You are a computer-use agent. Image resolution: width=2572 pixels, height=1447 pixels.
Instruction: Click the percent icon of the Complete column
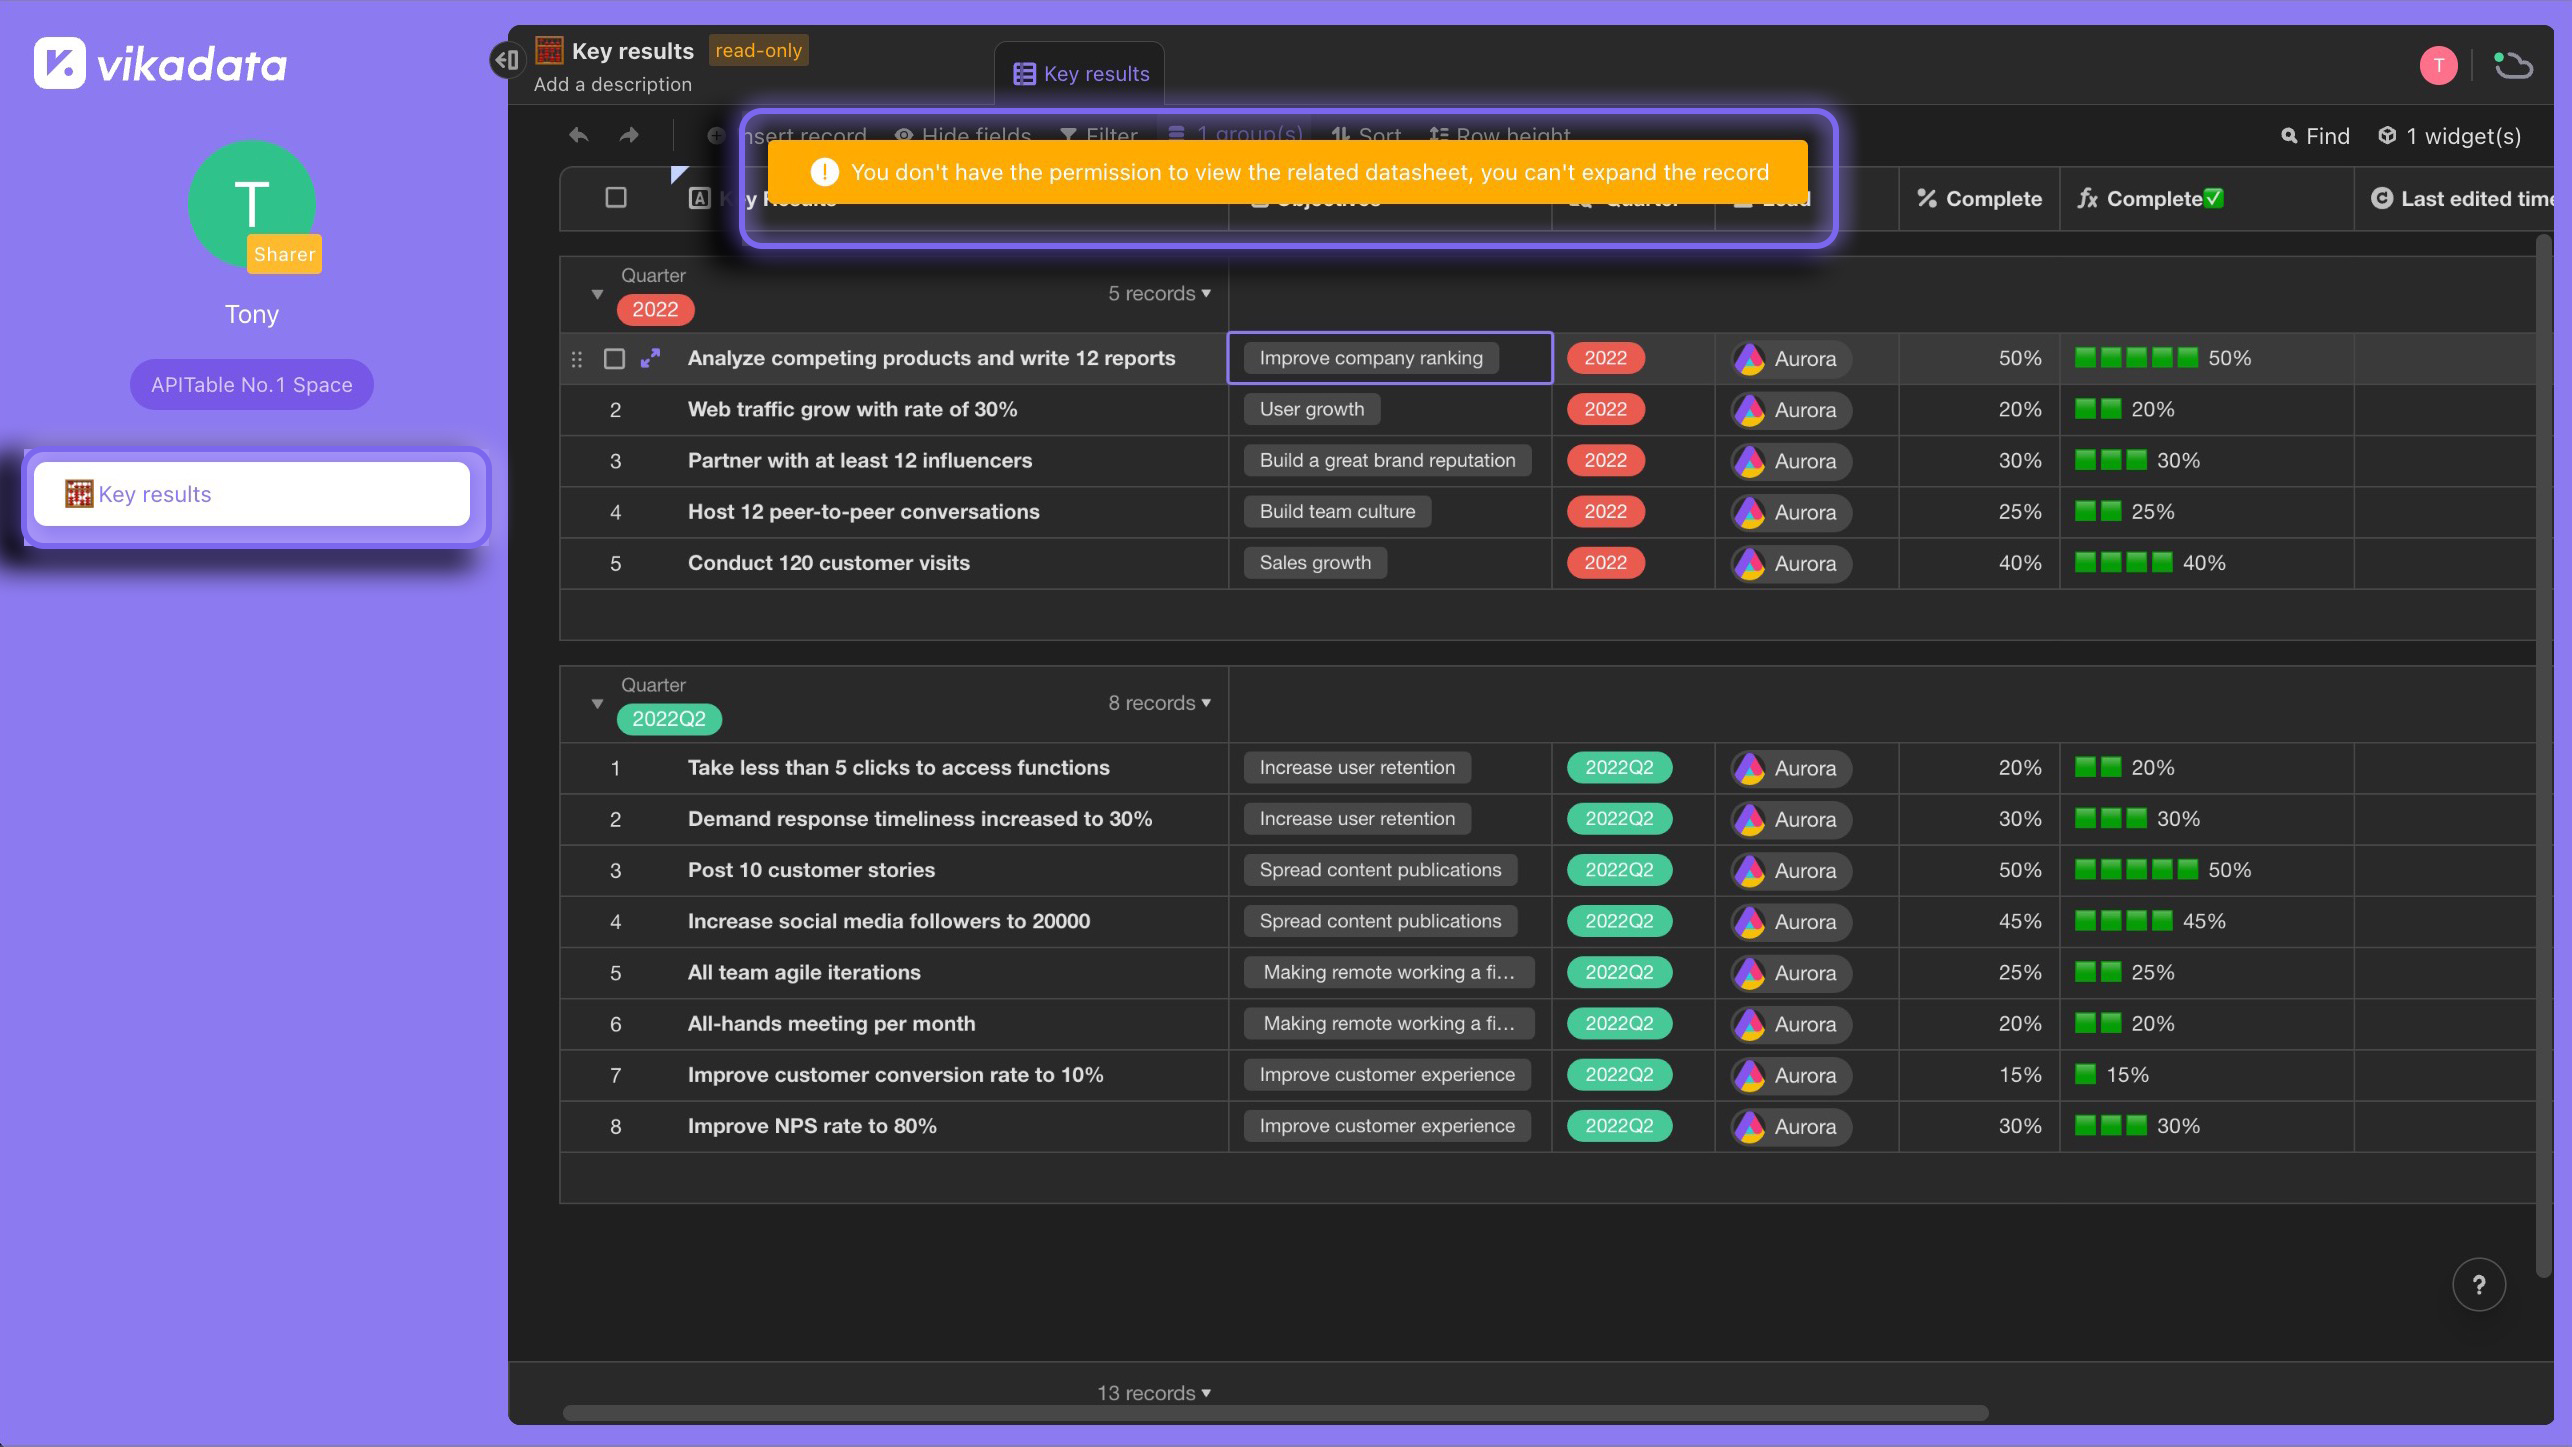pyautogui.click(x=1926, y=199)
